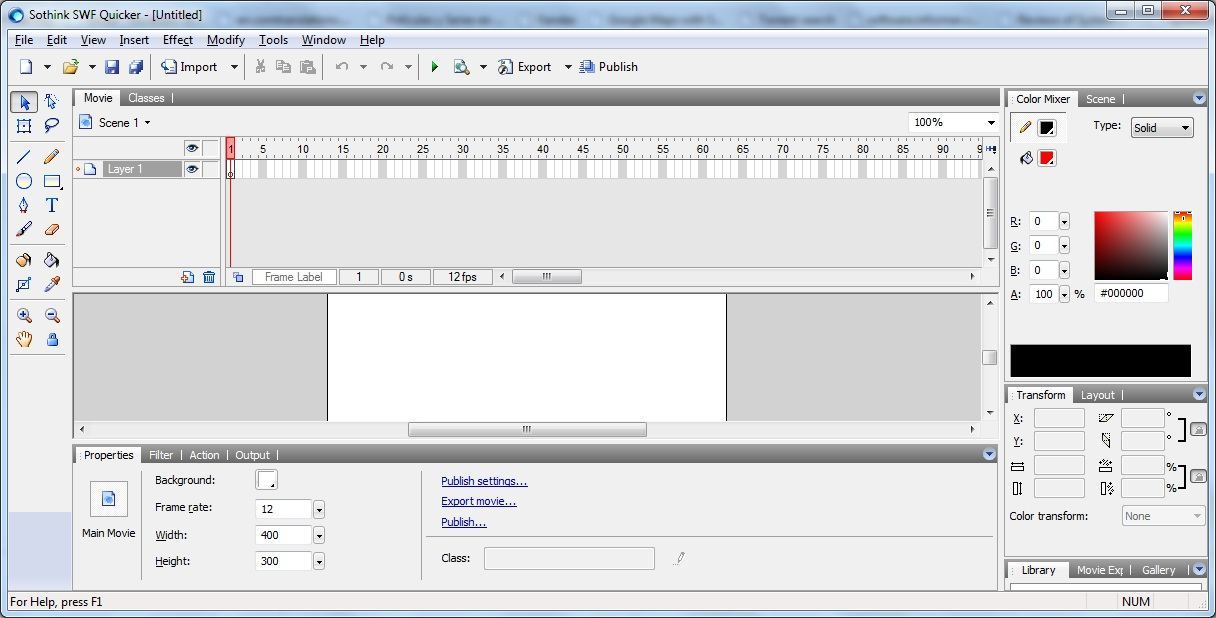Select the Eyedropper tool

coord(52,284)
